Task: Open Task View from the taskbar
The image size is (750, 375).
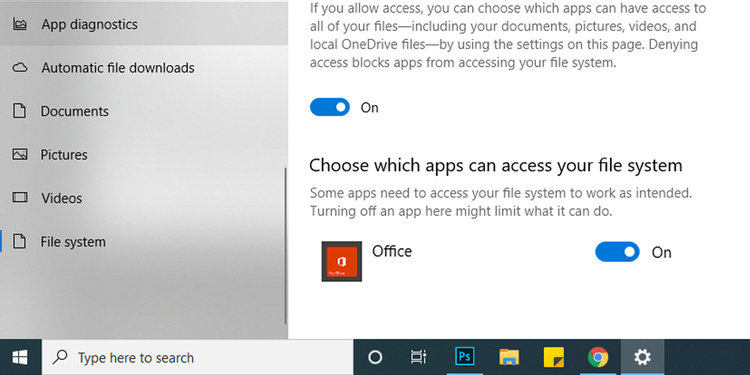Action: click(x=418, y=357)
